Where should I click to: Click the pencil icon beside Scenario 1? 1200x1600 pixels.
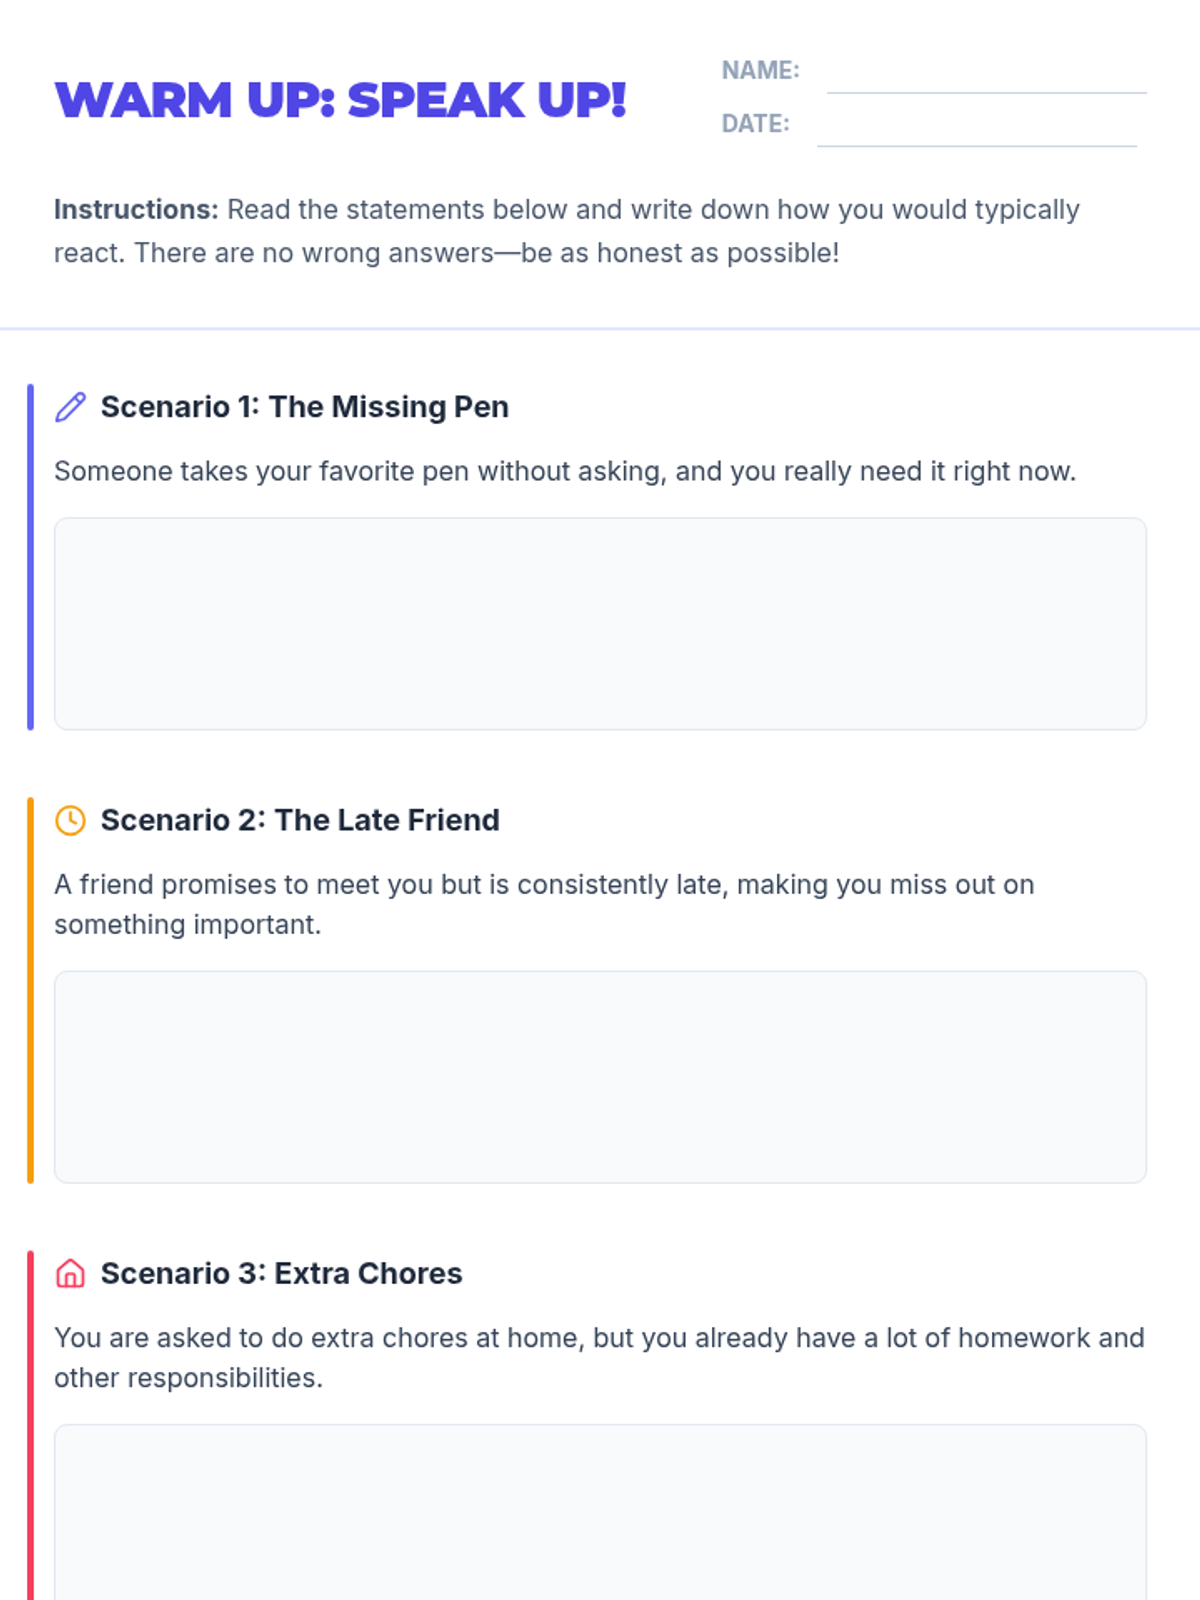tap(70, 407)
